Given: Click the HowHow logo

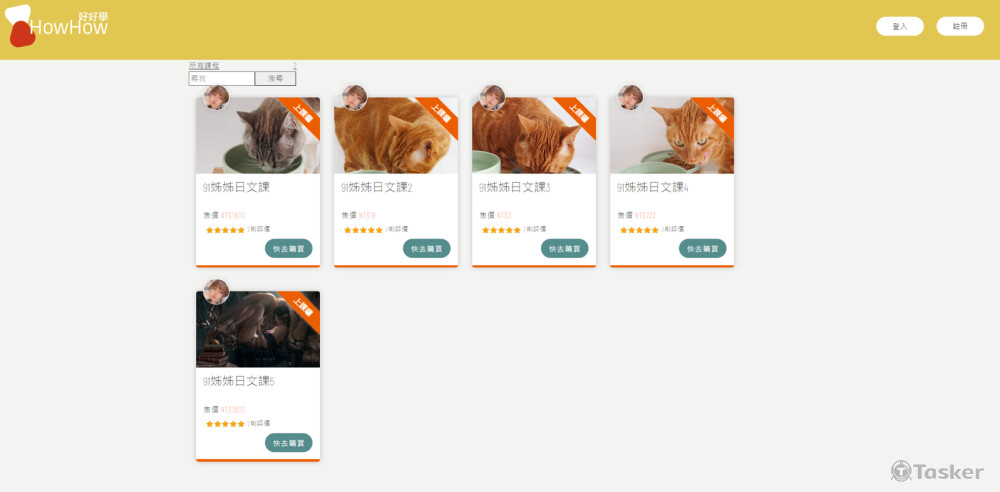Looking at the screenshot, I should click(56, 25).
